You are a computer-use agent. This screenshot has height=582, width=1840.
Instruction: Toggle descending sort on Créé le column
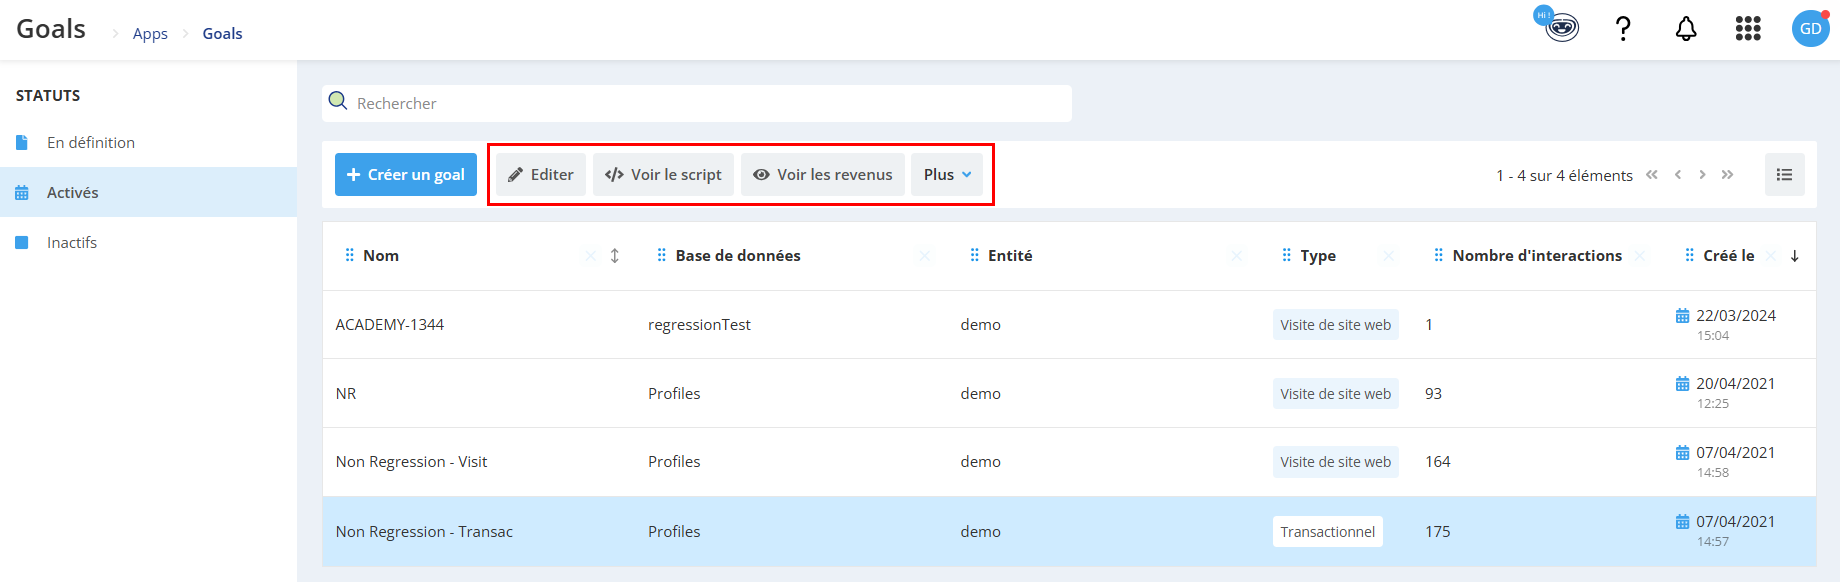1795,256
